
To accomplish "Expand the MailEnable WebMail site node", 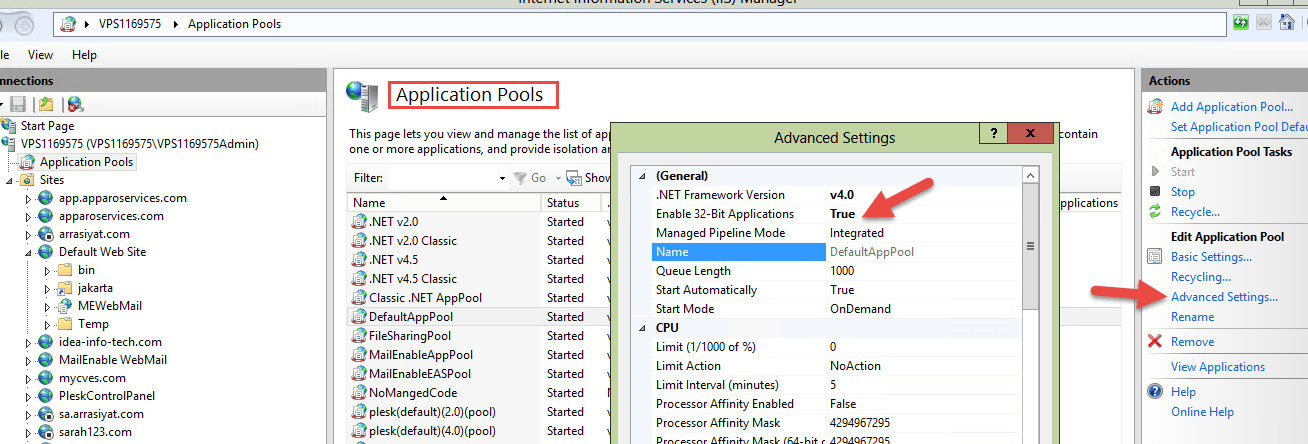I will [x=28, y=360].
